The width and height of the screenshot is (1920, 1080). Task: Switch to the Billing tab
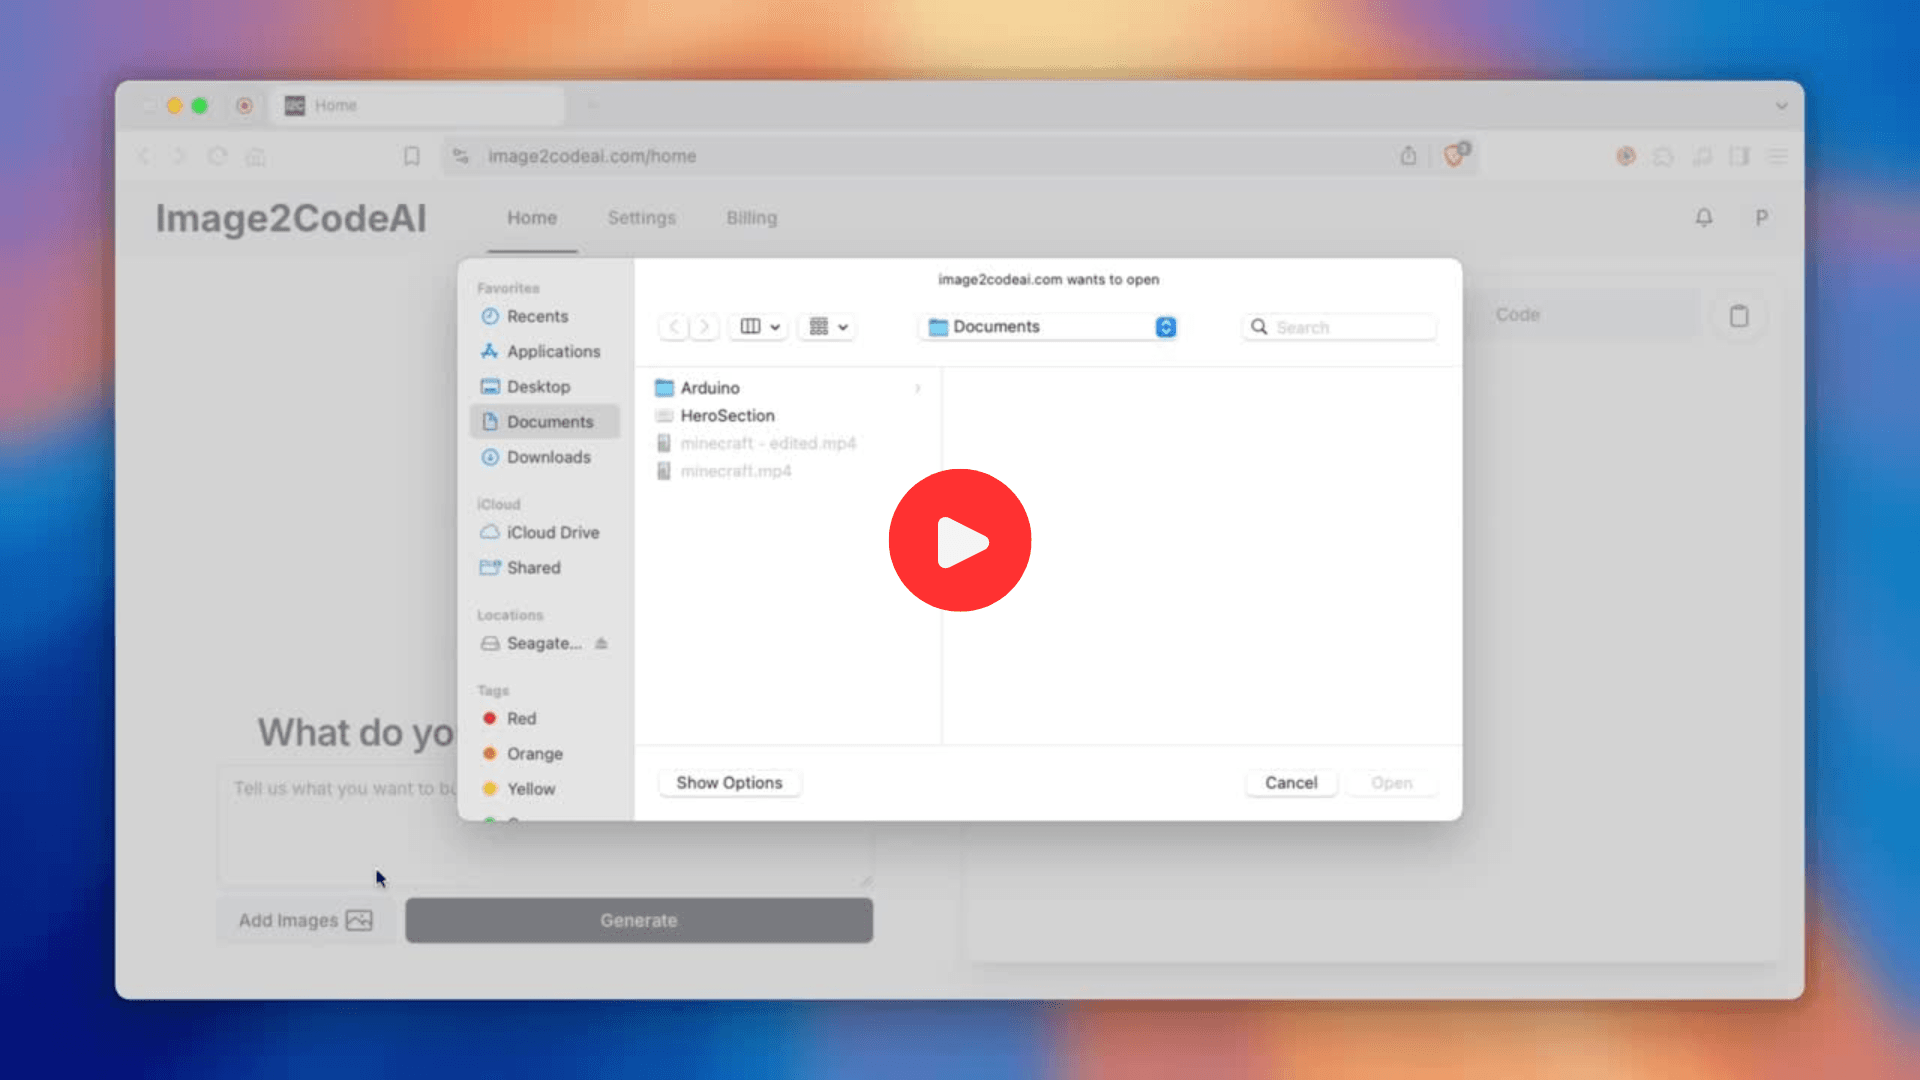pyautogui.click(x=750, y=218)
